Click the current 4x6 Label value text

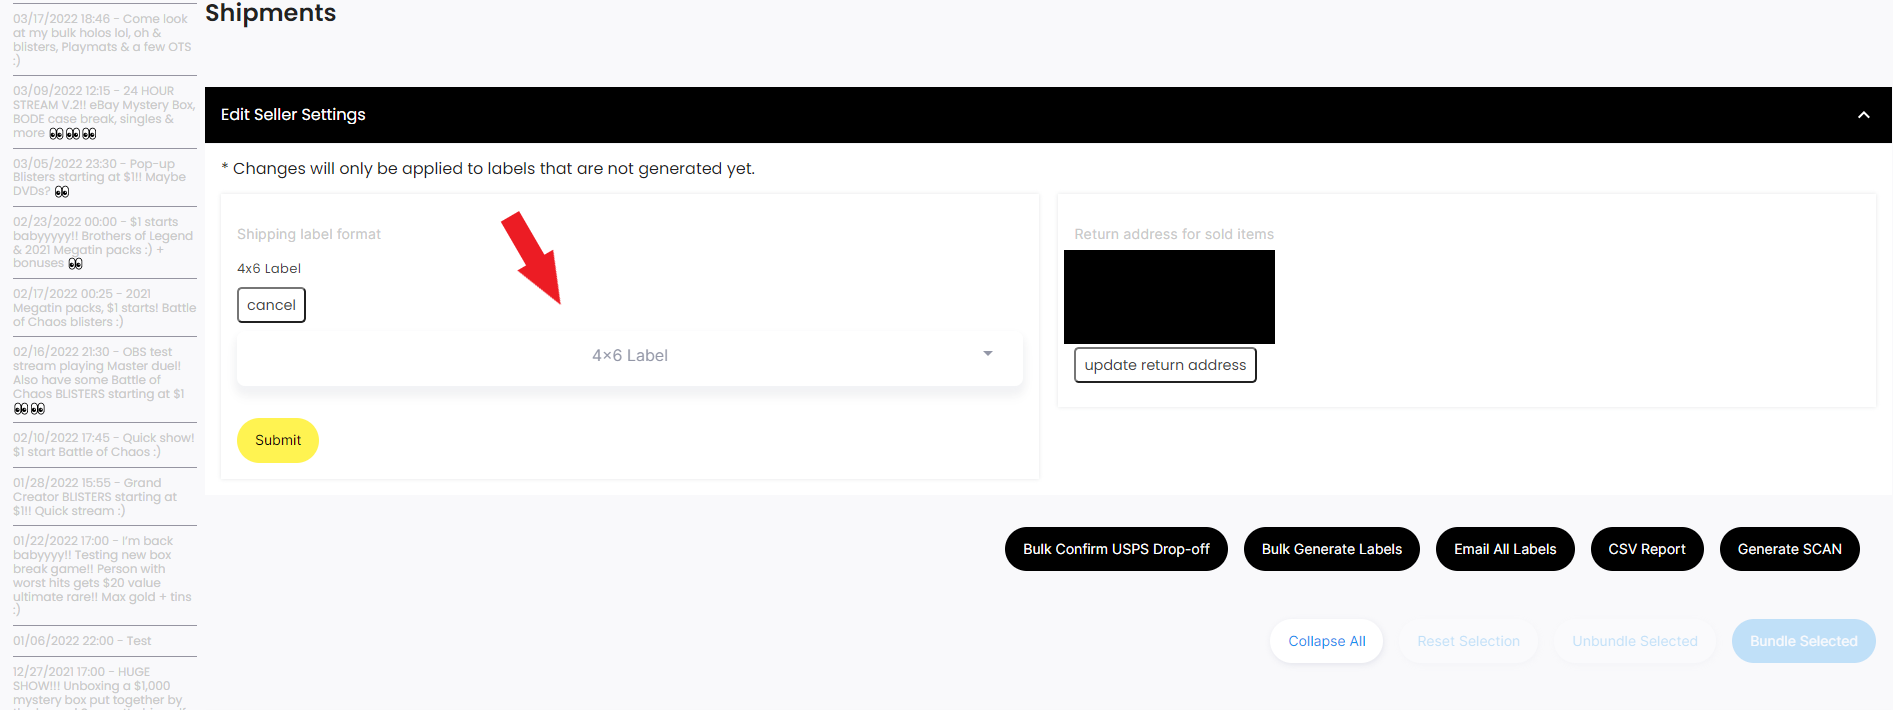click(x=269, y=268)
